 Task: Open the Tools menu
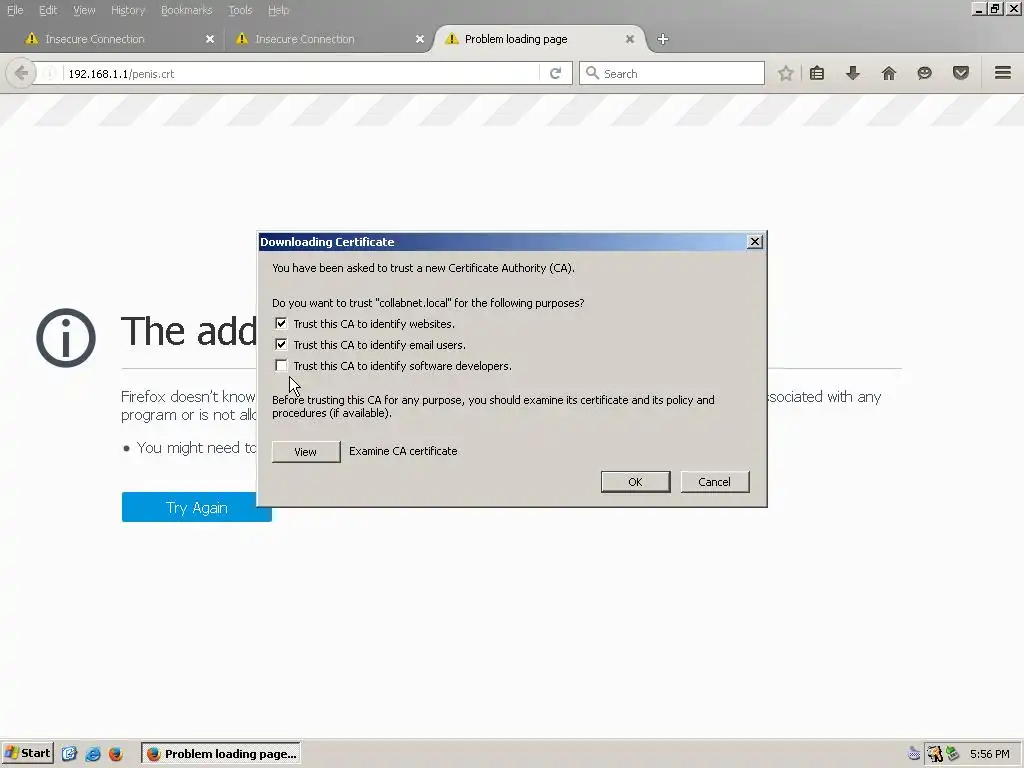(240, 10)
